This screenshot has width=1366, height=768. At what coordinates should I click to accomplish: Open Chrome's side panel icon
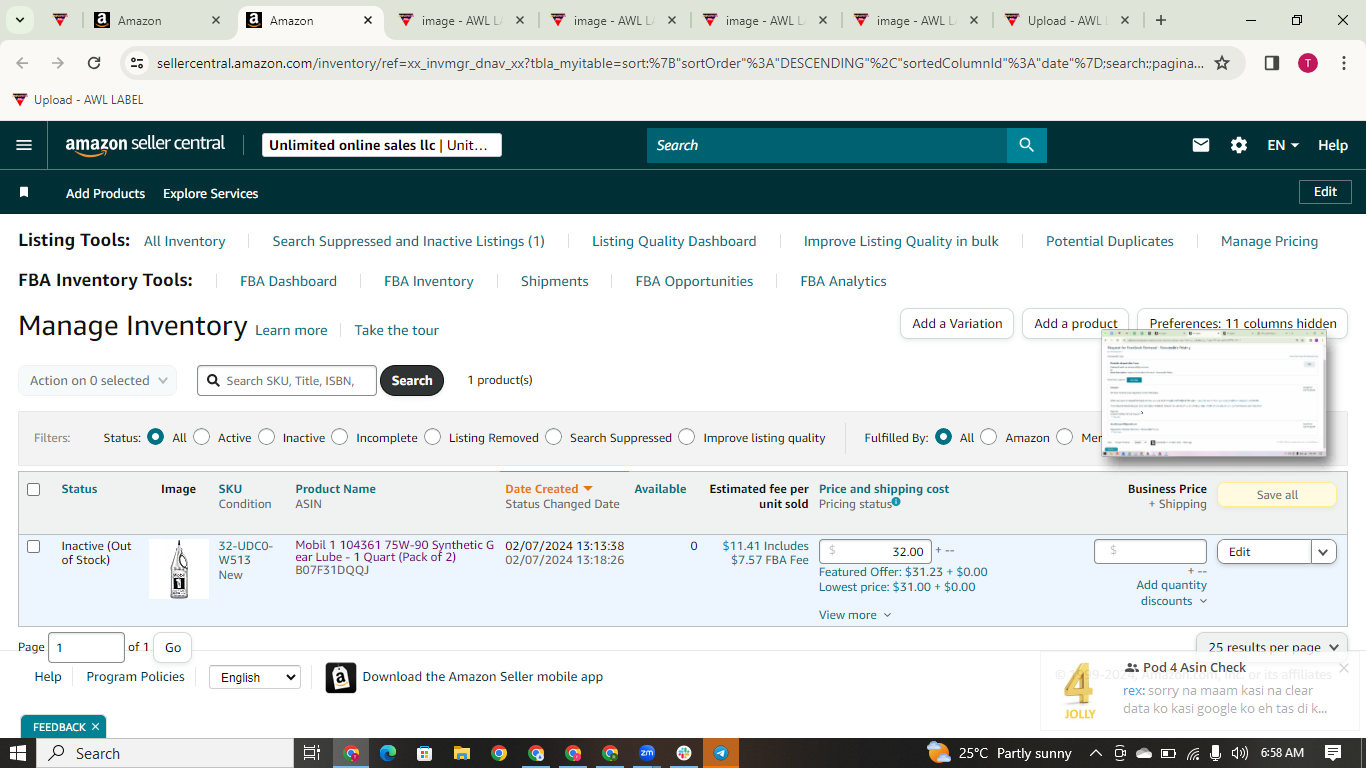(x=1272, y=63)
